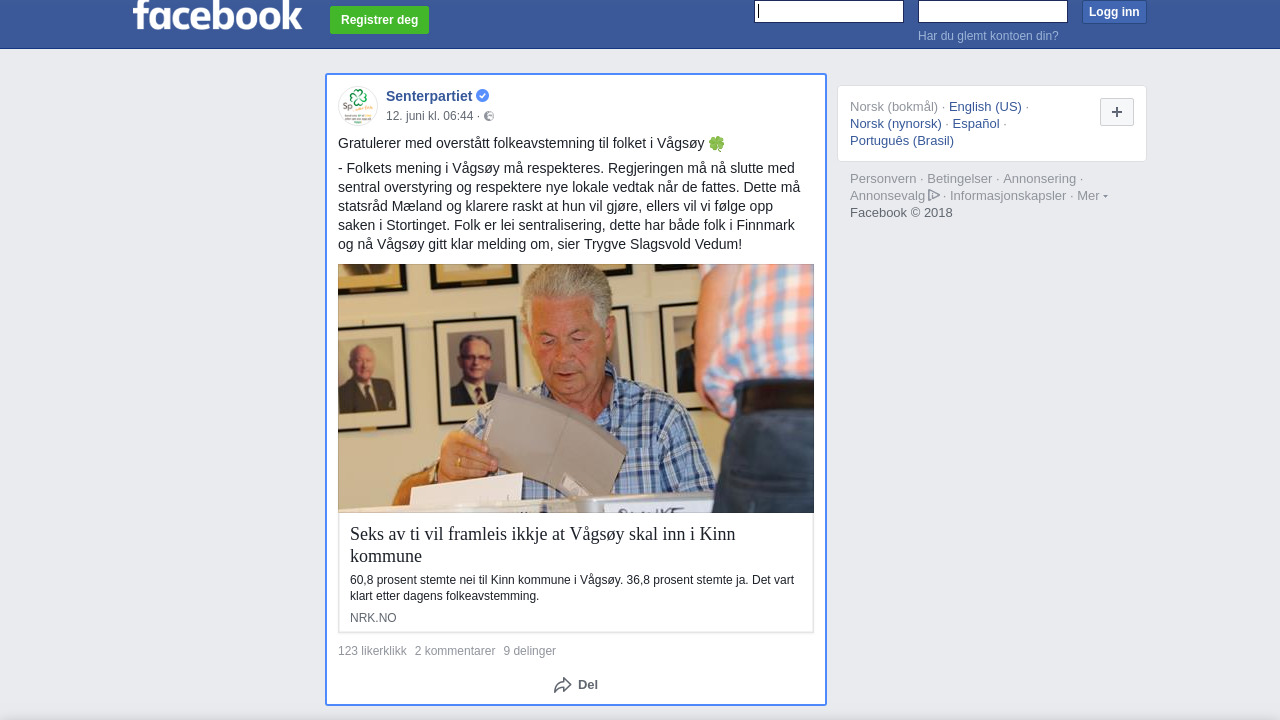Open the Informasjonskapsler footer link

[1008, 196]
